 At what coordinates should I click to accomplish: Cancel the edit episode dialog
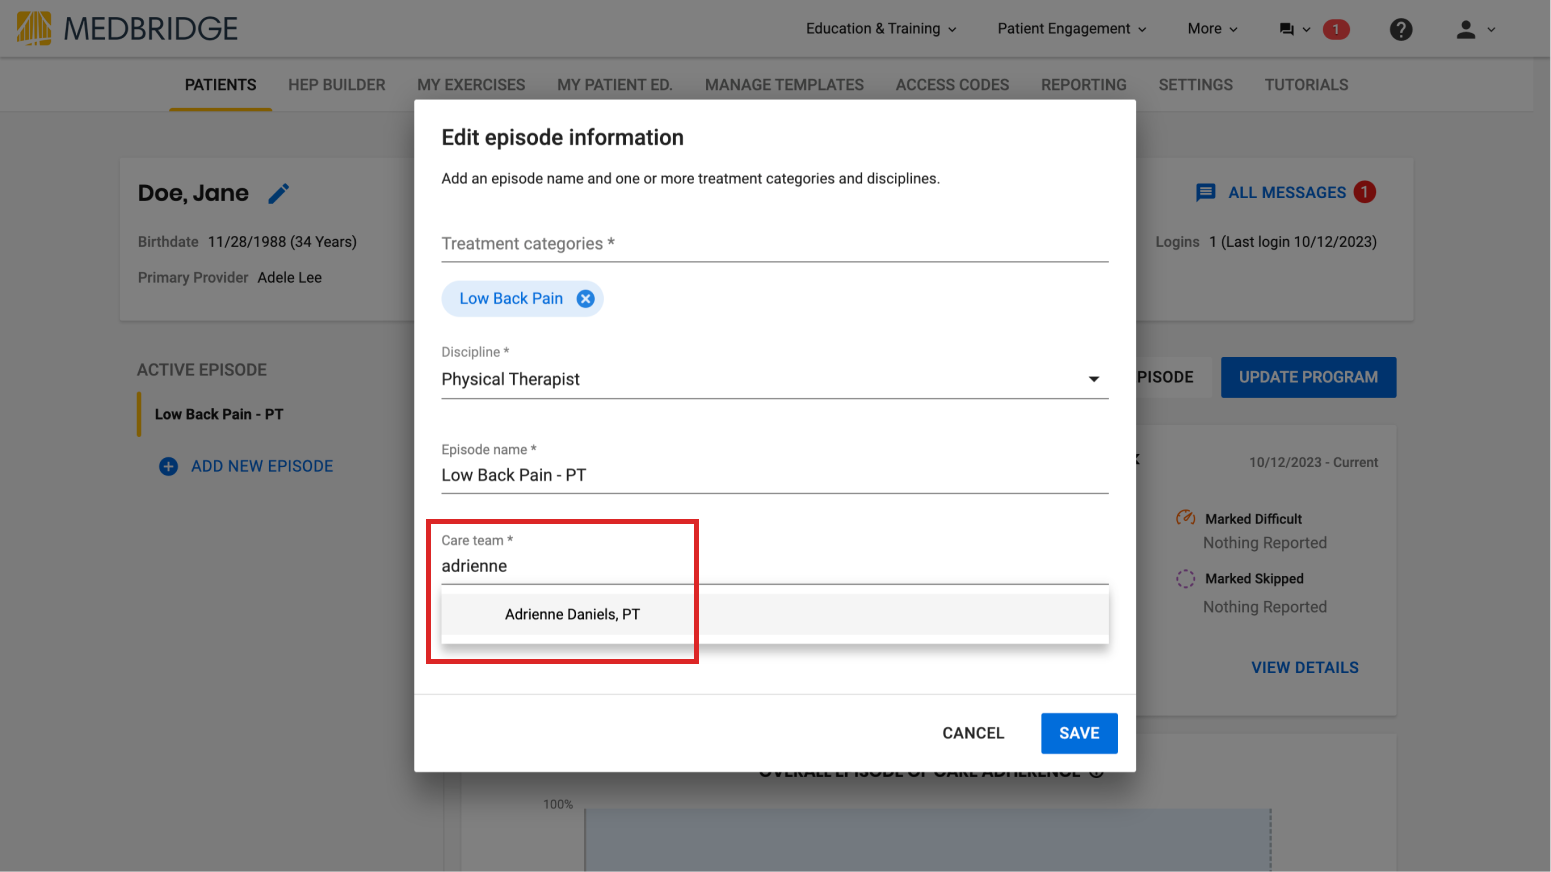point(973,733)
